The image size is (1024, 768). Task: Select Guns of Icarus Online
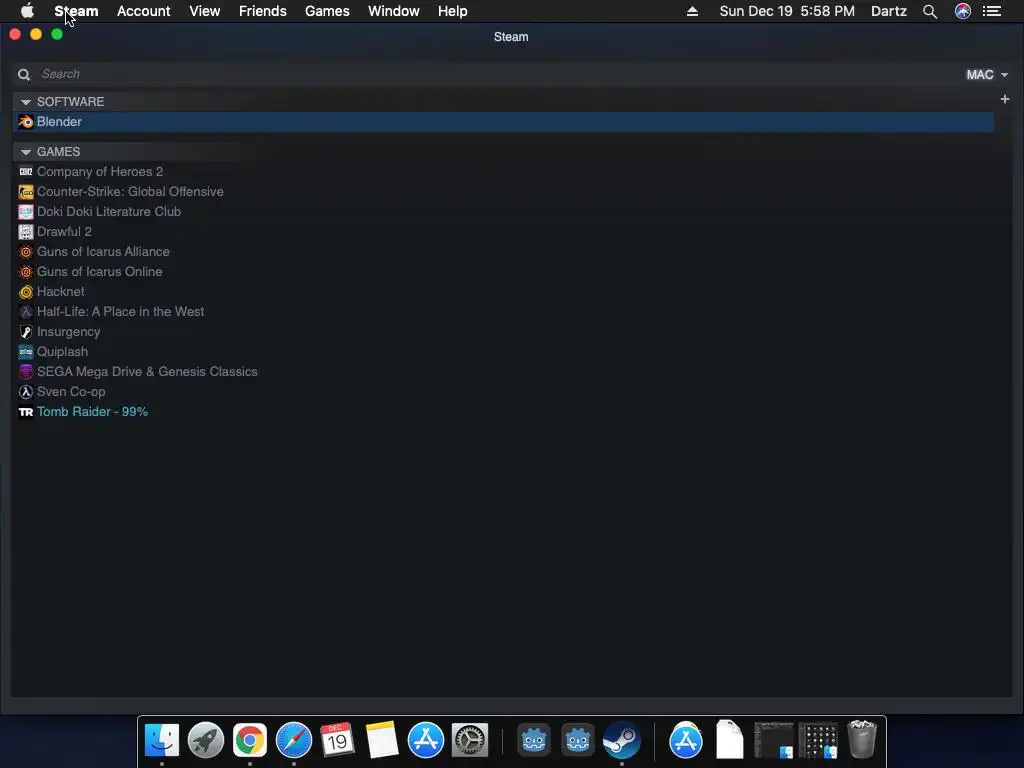click(x=99, y=272)
